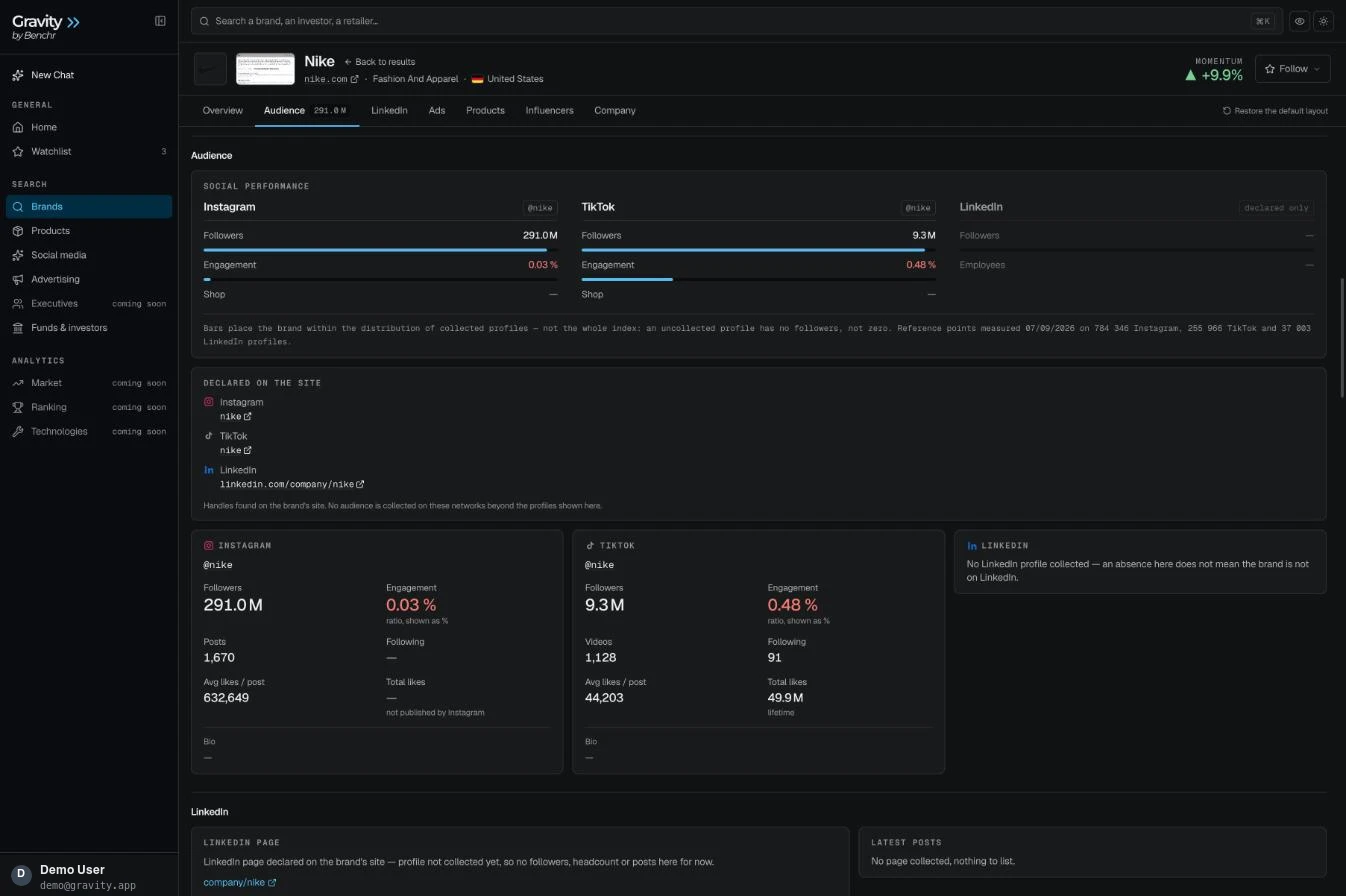Open company/nike LinkedIn page link
This screenshot has height=896, width=1346.
click(240, 883)
